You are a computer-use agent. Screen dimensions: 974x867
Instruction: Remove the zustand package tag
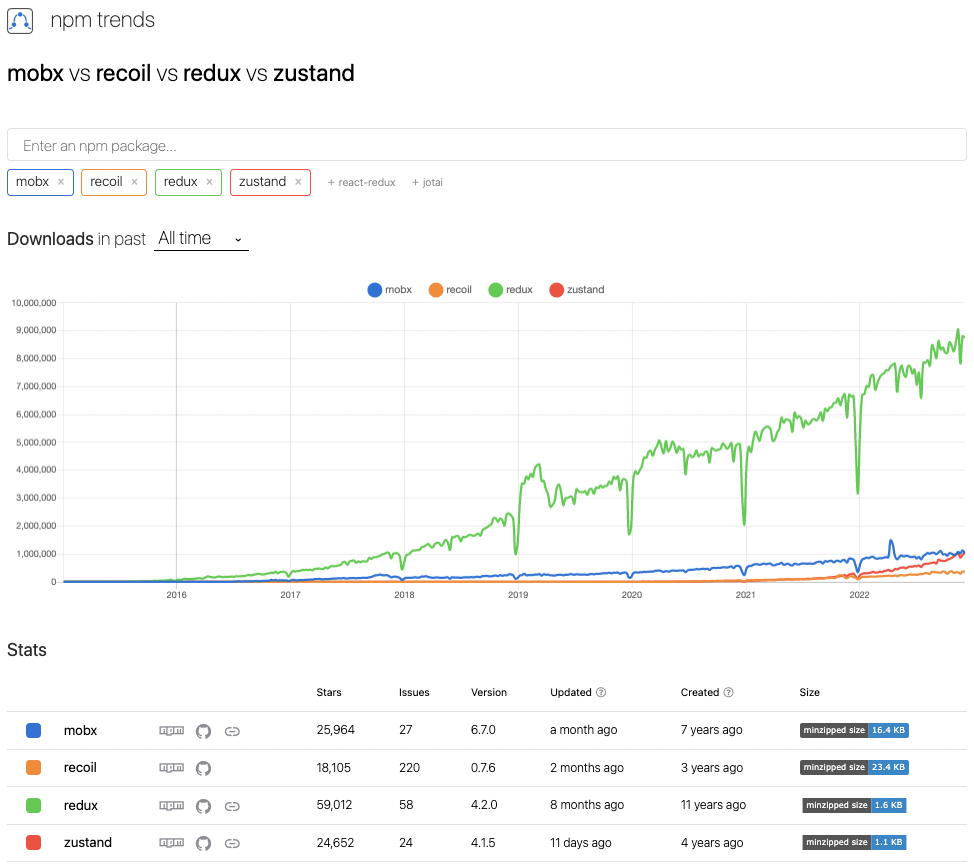(298, 182)
